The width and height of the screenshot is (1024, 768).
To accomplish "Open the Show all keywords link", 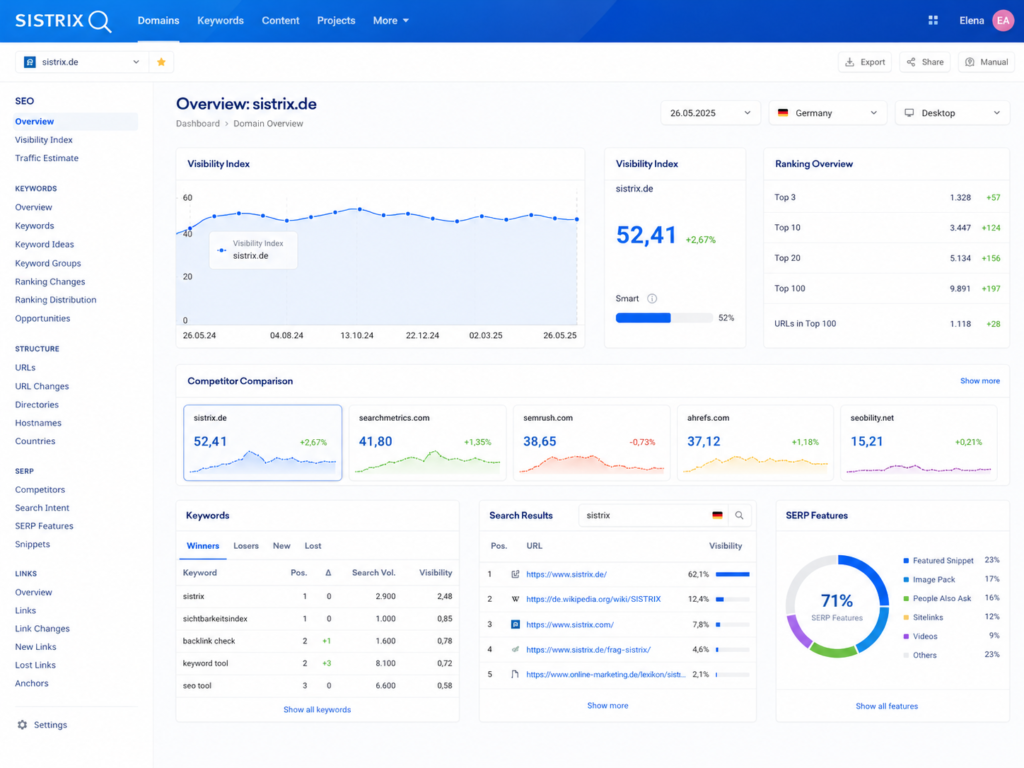I will point(317,710).
